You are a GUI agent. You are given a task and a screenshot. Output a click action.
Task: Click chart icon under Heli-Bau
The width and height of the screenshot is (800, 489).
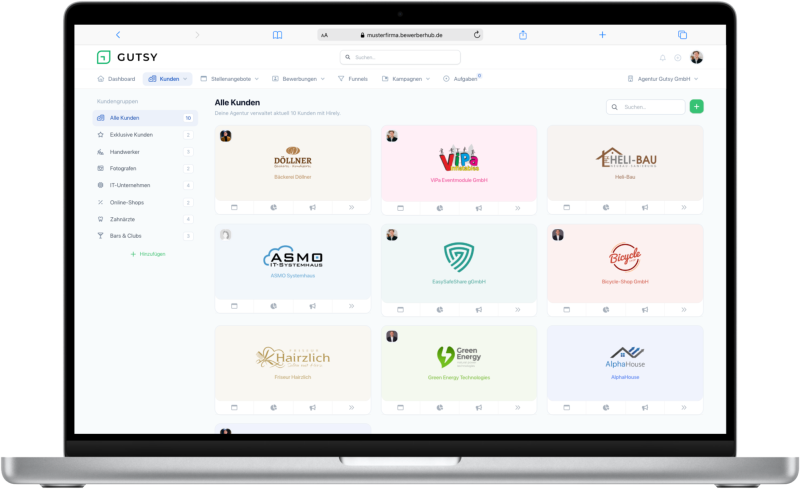click(606, 207)
